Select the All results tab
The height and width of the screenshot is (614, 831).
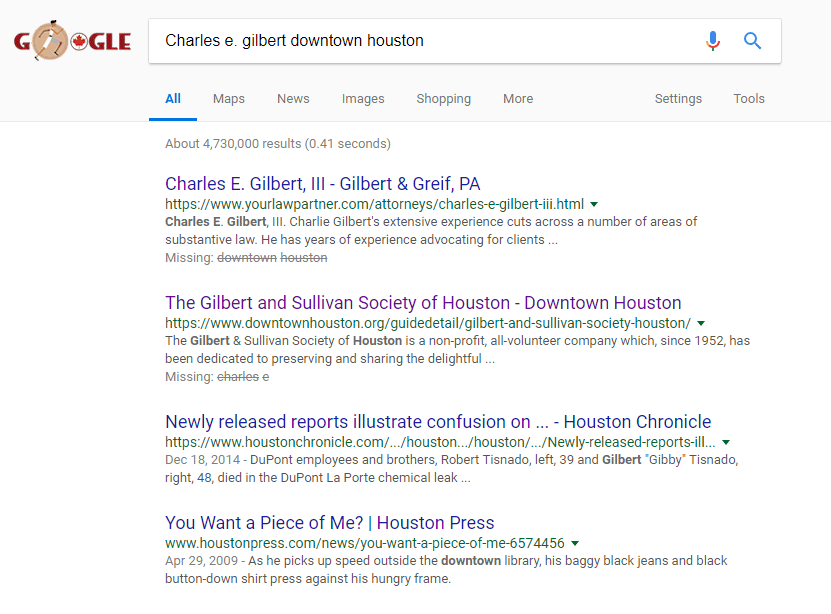pos(173,99)
